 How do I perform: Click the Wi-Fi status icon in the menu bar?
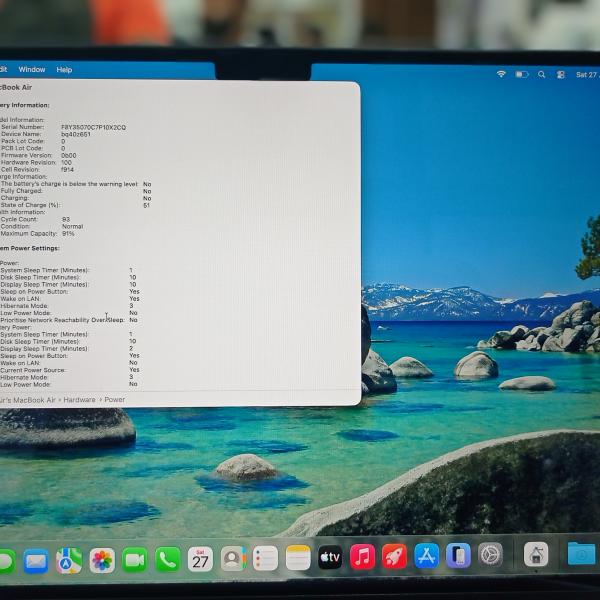(x=501, y=74)
